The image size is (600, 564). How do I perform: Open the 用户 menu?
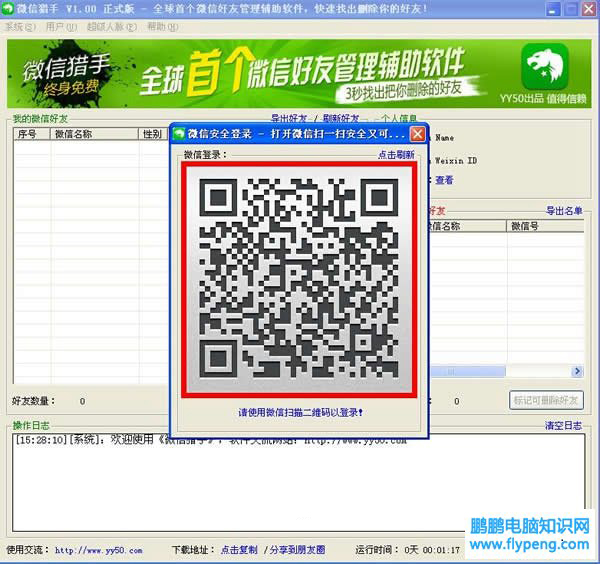[61, 27]
